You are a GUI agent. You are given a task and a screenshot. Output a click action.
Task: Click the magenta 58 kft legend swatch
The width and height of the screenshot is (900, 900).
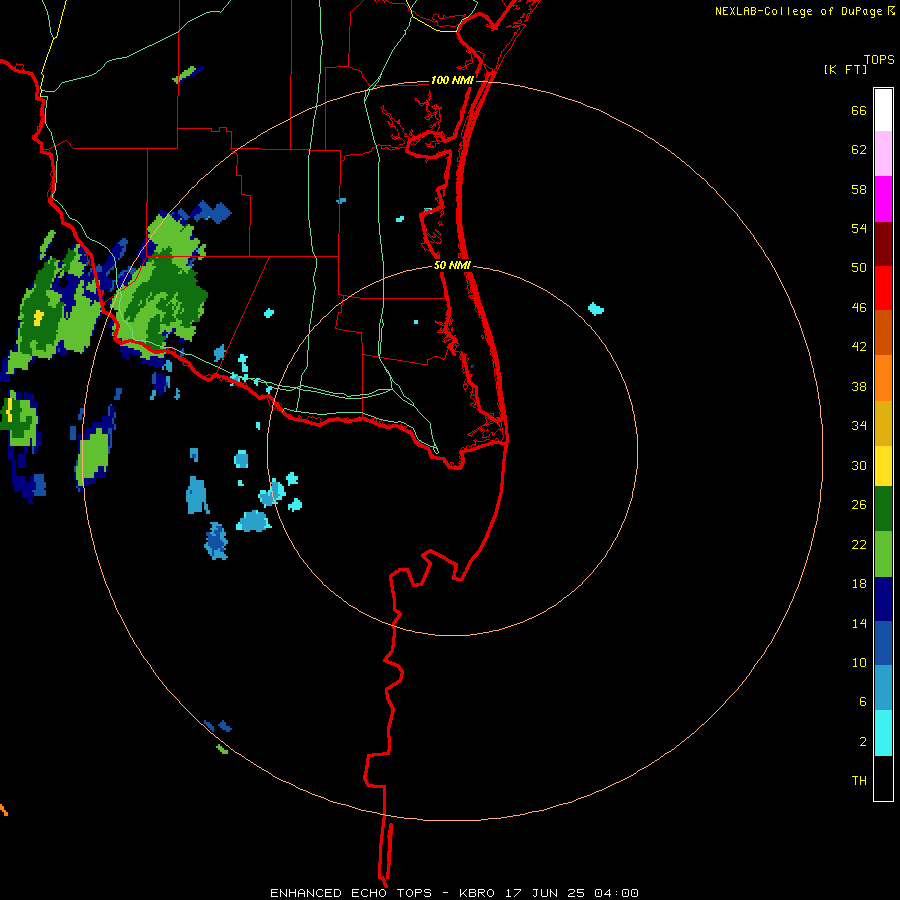(x=883, y=199)
